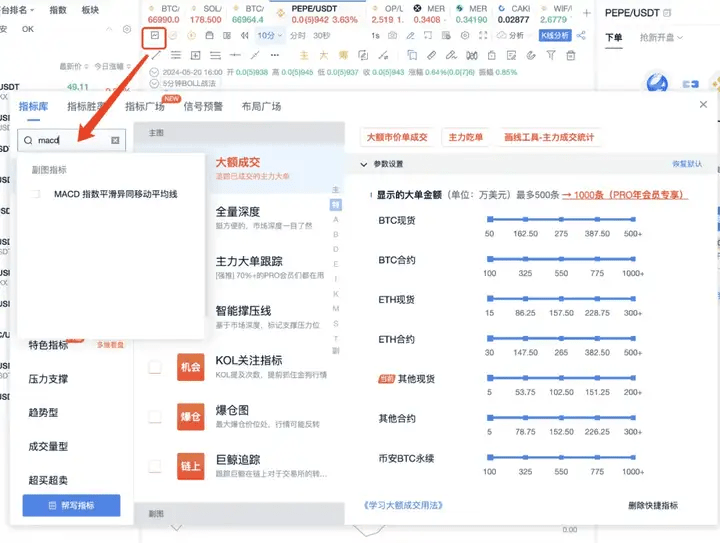Click the orange 爆仓 icon for 爆仓图

click(x=190, y=417)
